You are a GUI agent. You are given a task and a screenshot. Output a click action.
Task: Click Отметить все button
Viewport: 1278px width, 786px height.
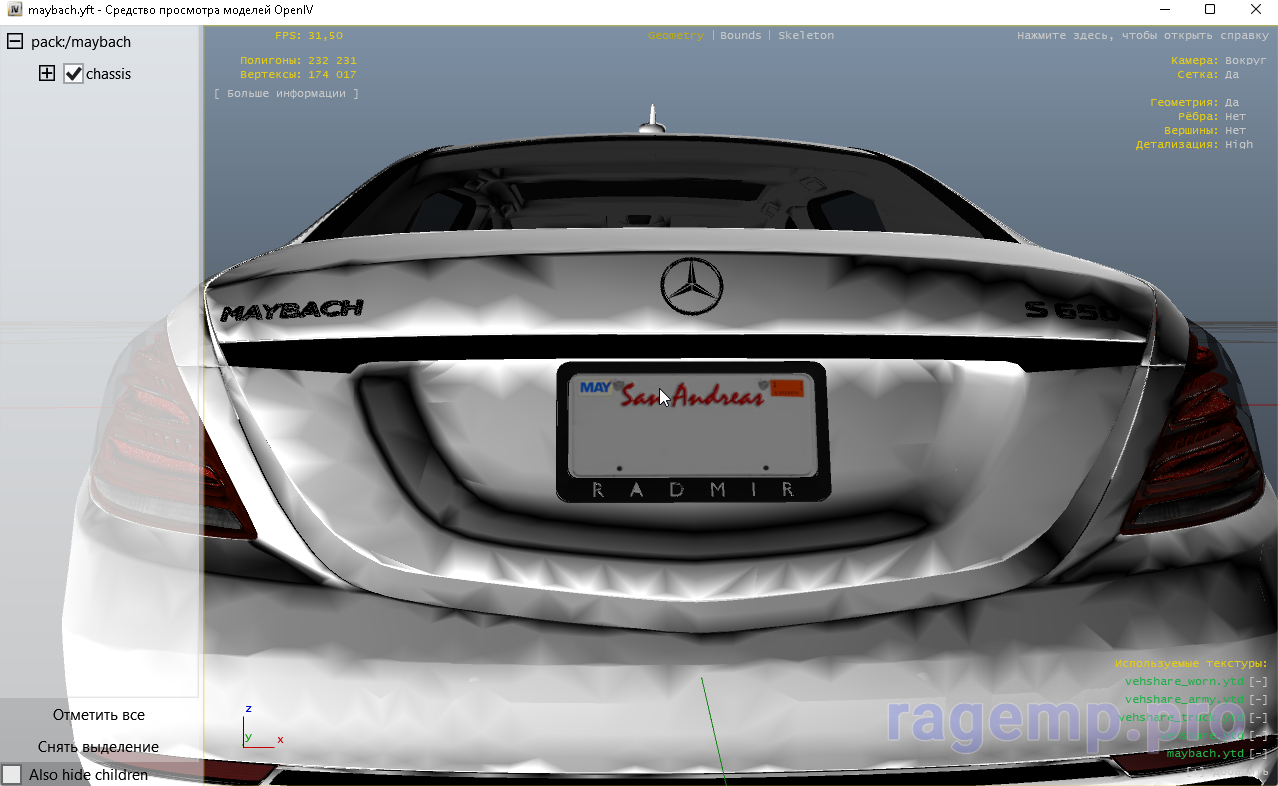pyautogui.click(x=99, y=715)
